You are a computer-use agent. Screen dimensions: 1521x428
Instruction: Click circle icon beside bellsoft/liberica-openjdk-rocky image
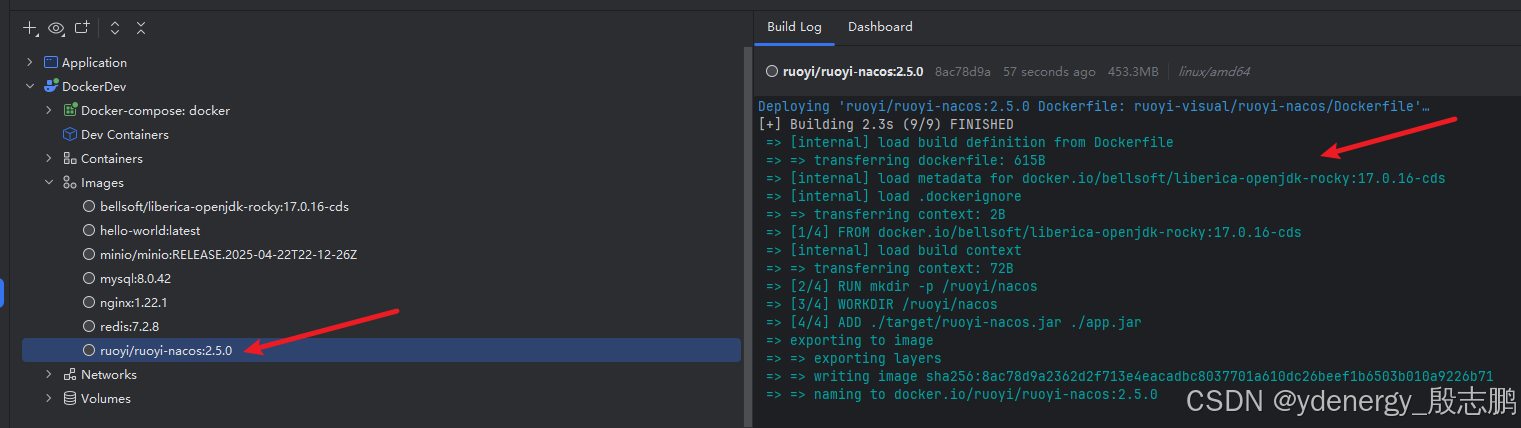pos(89,206)
